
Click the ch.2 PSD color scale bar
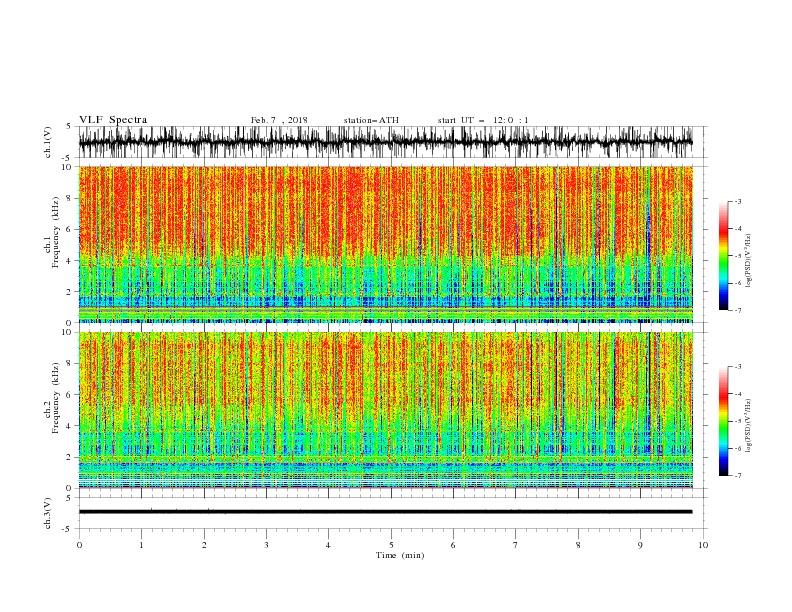click(x=724, y=421)
